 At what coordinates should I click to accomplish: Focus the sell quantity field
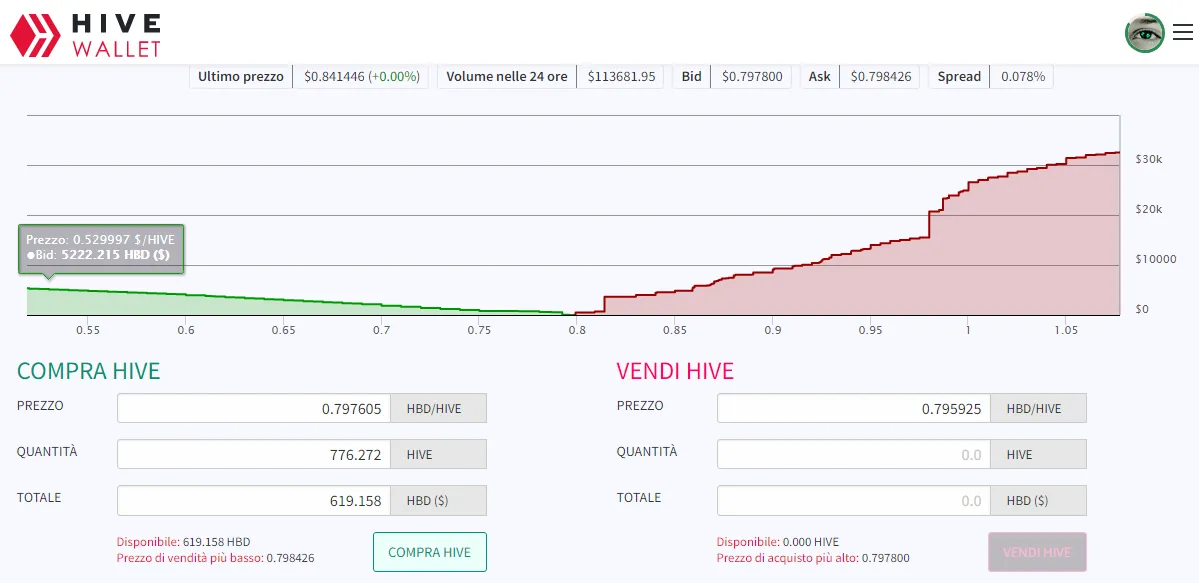854,454
